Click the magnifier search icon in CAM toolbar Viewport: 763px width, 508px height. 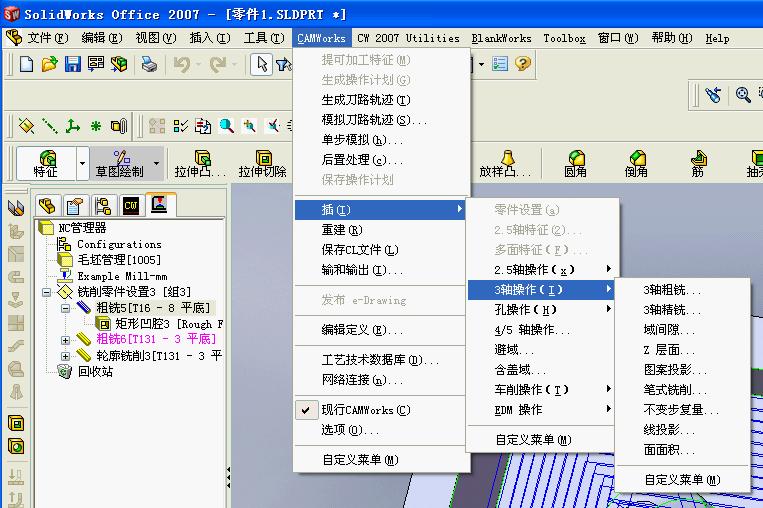[226, 126]
